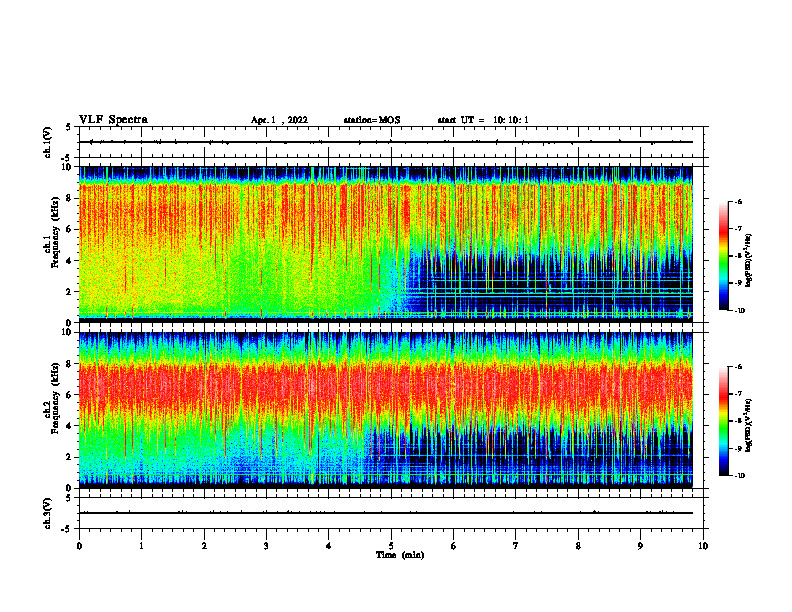Click the "-5" tick on ch.3(V) axis
Image resolution: width=792 pixels, height=612 pixels.
point(66,529)
